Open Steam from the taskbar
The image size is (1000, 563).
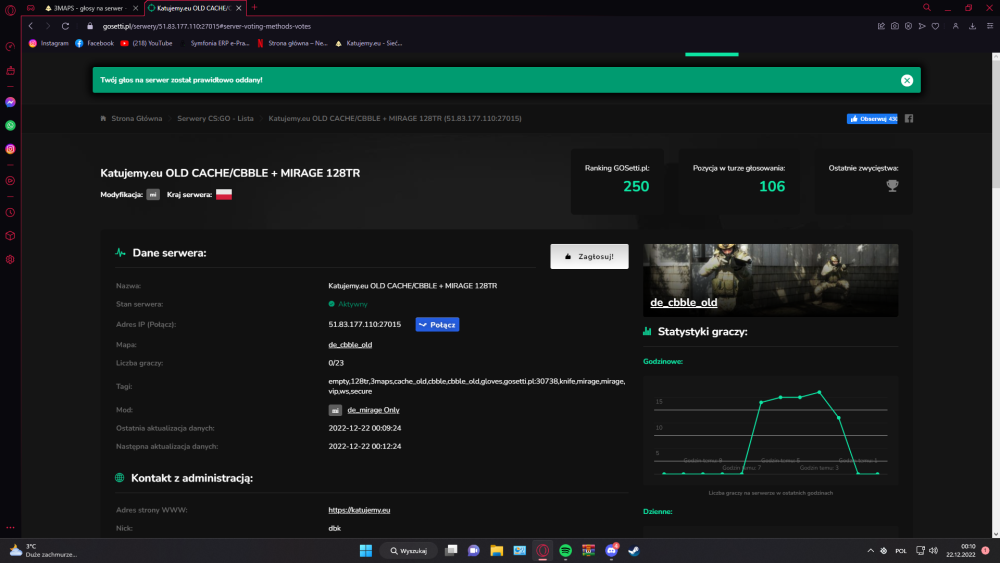[634, 551]
